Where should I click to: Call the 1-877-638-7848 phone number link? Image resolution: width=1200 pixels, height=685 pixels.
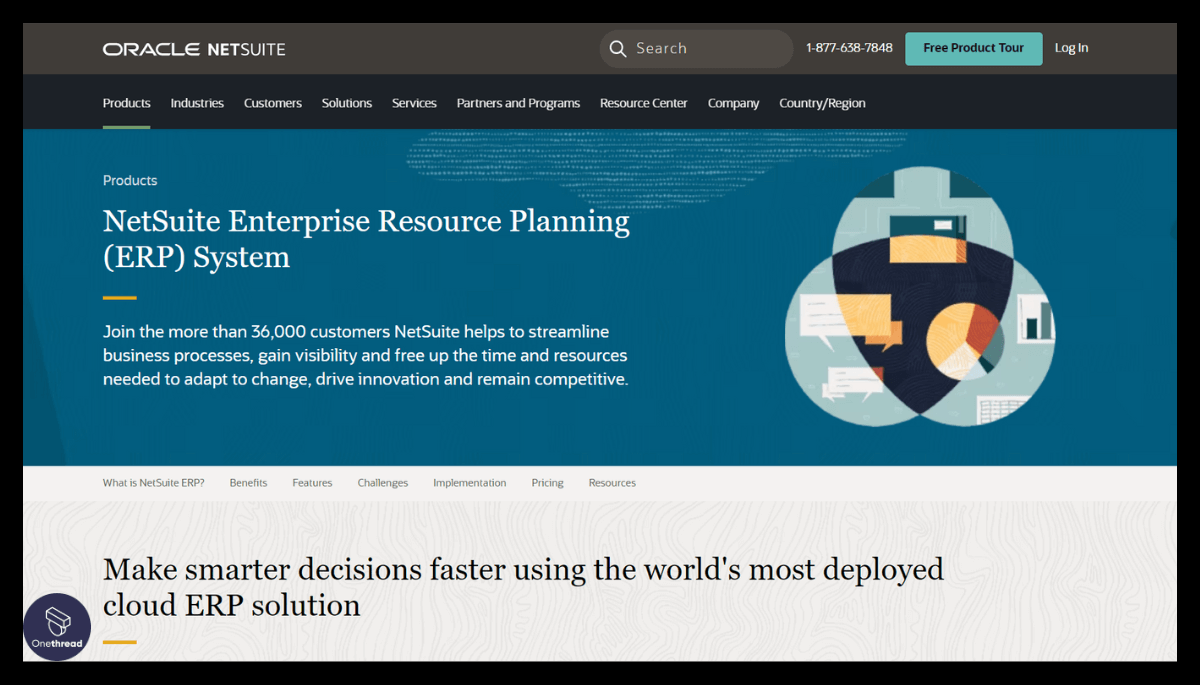tap(848, 47)
